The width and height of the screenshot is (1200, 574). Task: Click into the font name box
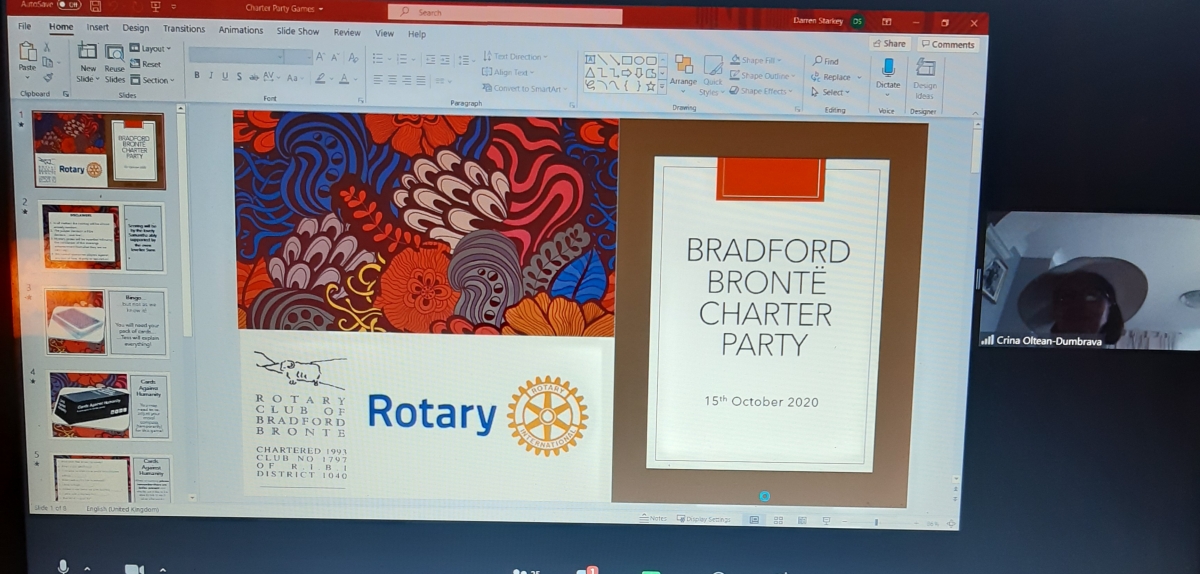(238, 56)
